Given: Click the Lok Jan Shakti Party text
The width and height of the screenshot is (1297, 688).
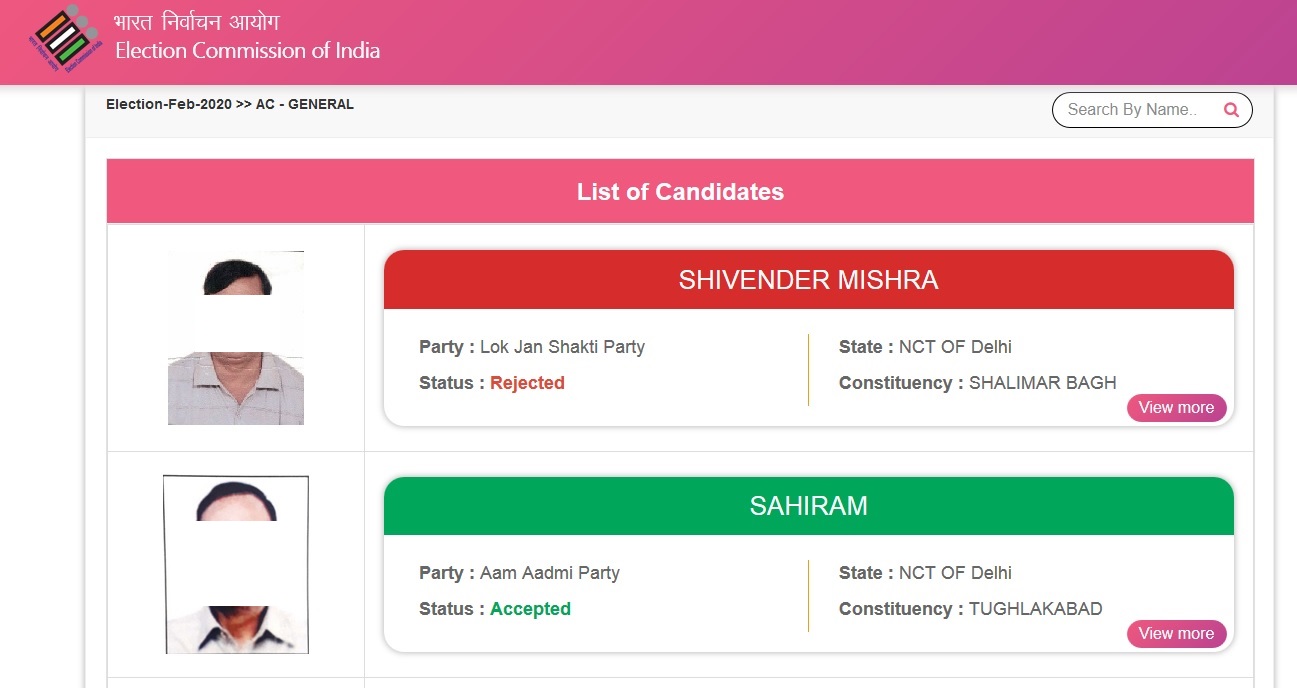Looking at the screenshot, I should (x=562, y=347).
